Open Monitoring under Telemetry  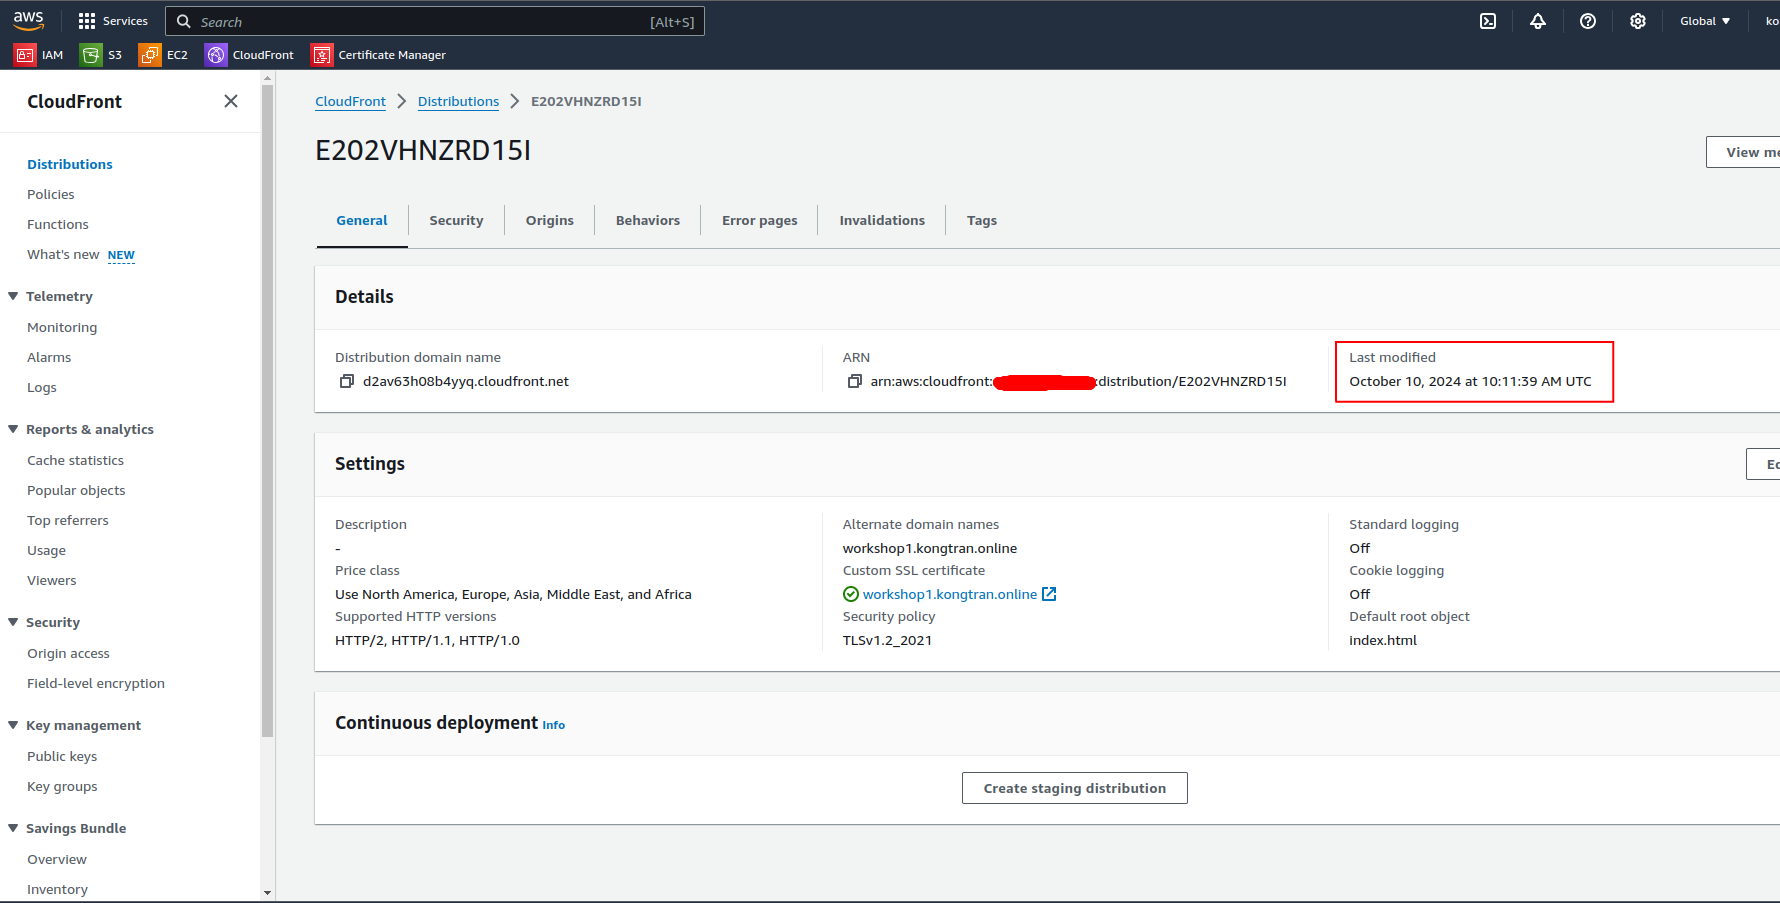point(62,327)
